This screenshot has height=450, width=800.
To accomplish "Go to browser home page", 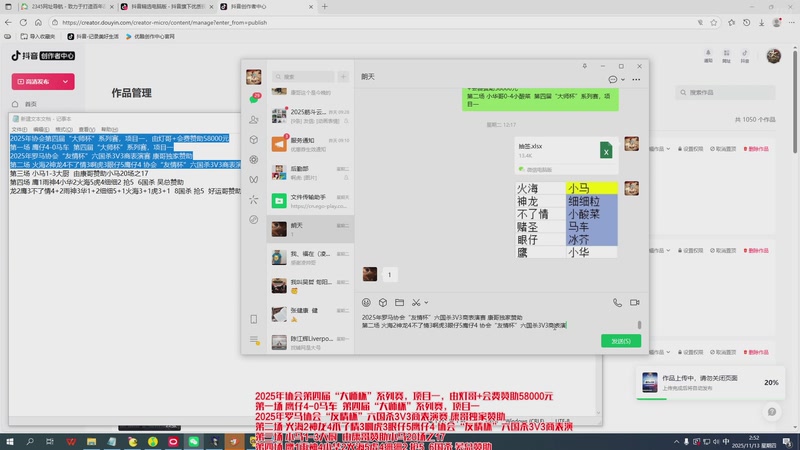I will click(38, 22).
